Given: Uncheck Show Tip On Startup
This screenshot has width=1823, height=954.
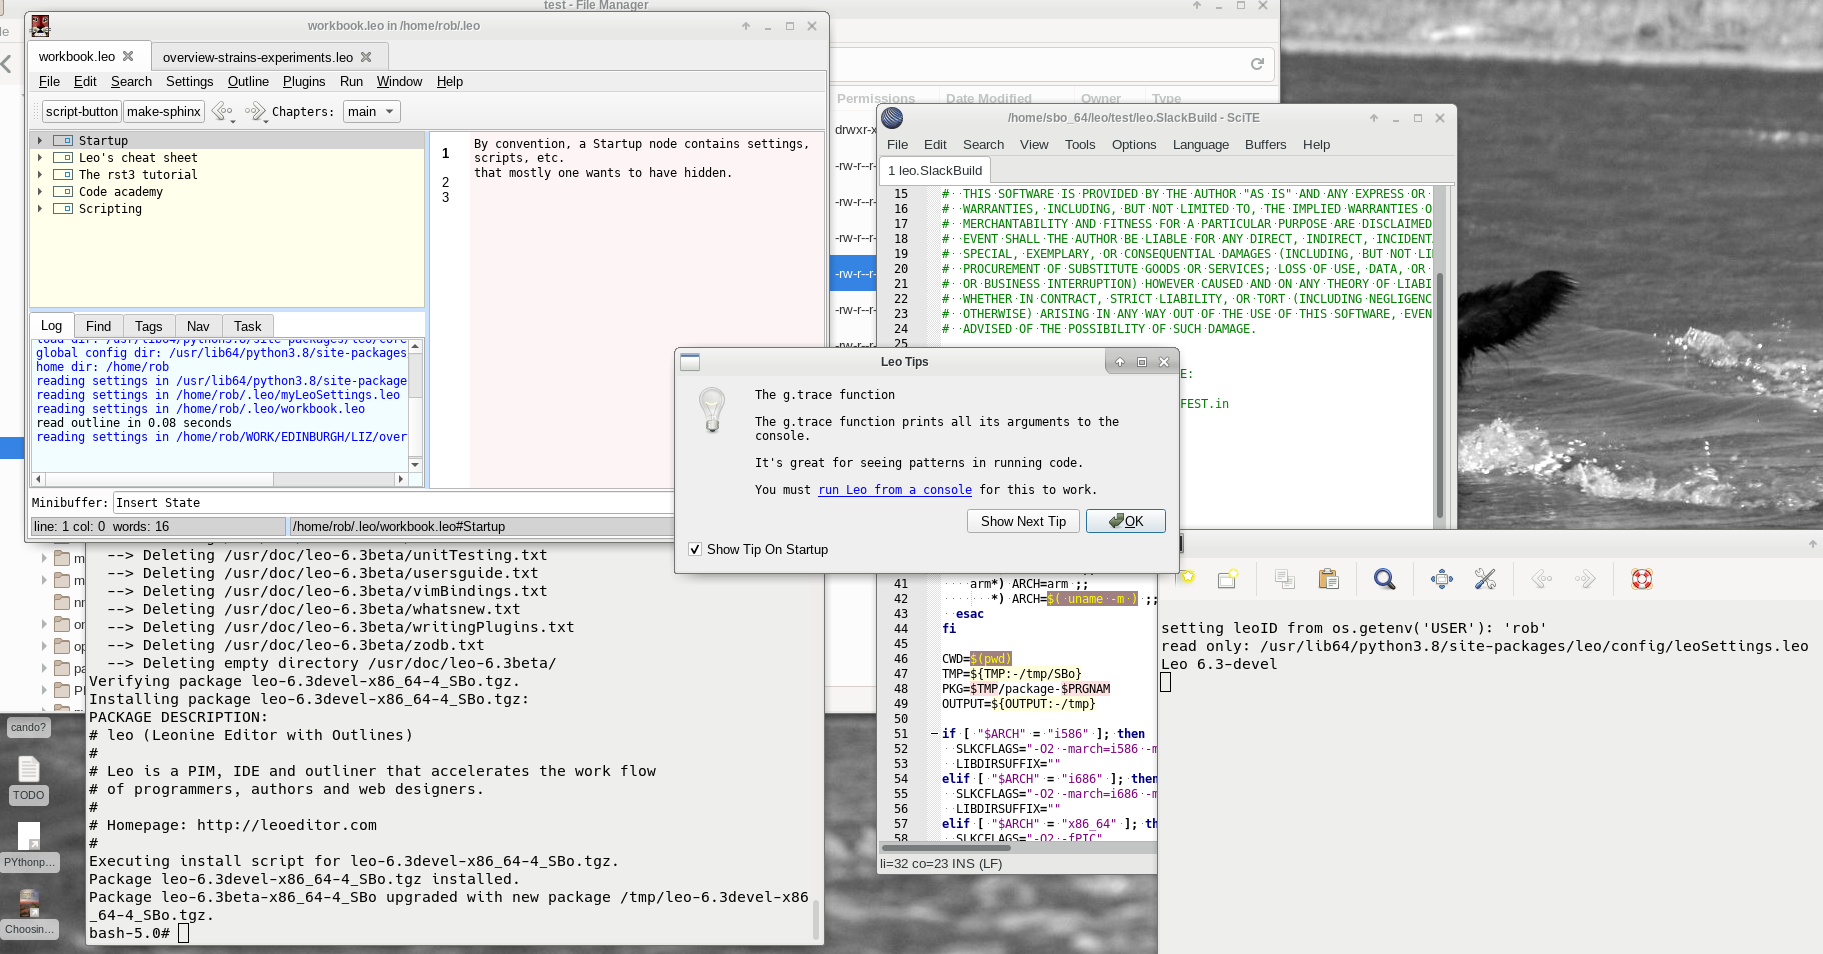Looking at the screenshot, I should point(694,549).
